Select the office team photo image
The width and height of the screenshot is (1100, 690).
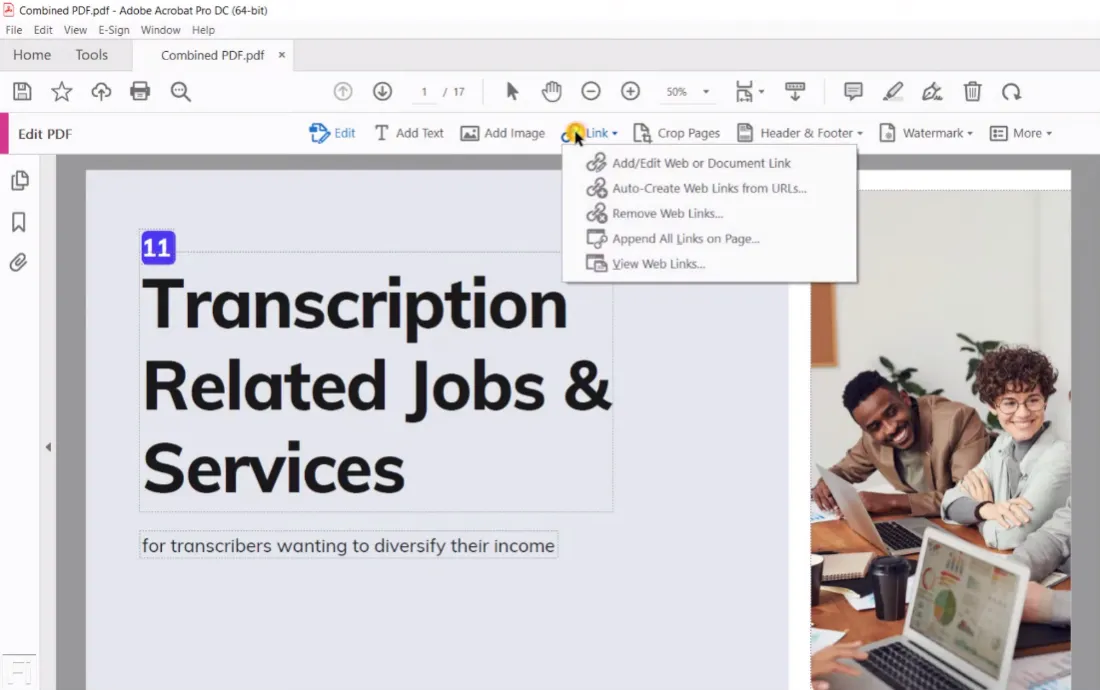coord(941,440)
